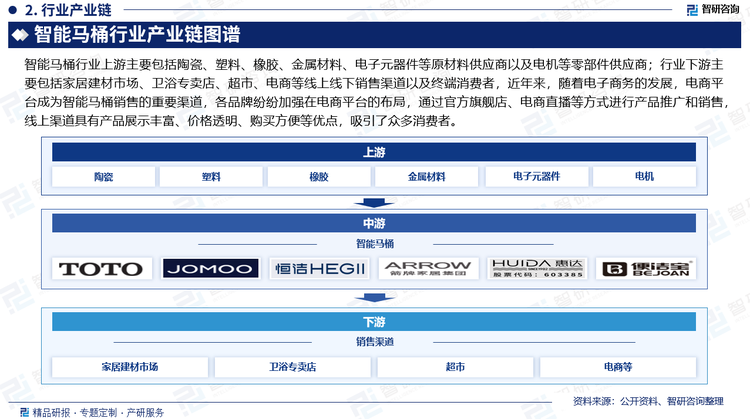Click the 家居建材市场 box

click(130, 367)
